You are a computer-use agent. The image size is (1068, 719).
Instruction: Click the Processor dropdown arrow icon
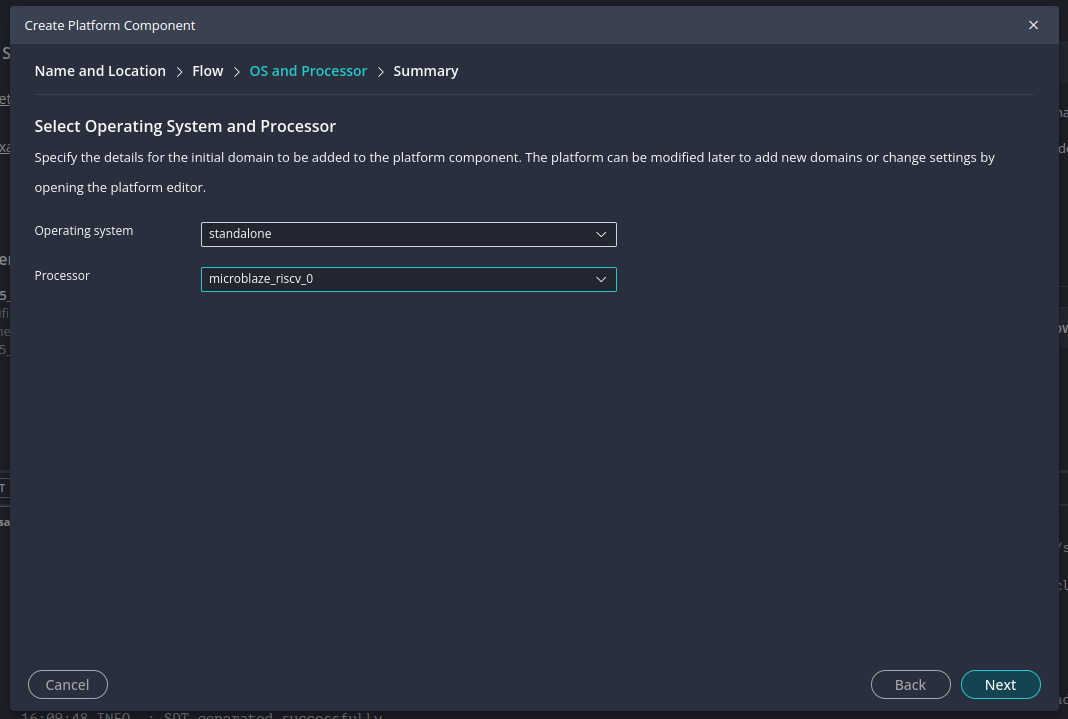click(601, 279)
